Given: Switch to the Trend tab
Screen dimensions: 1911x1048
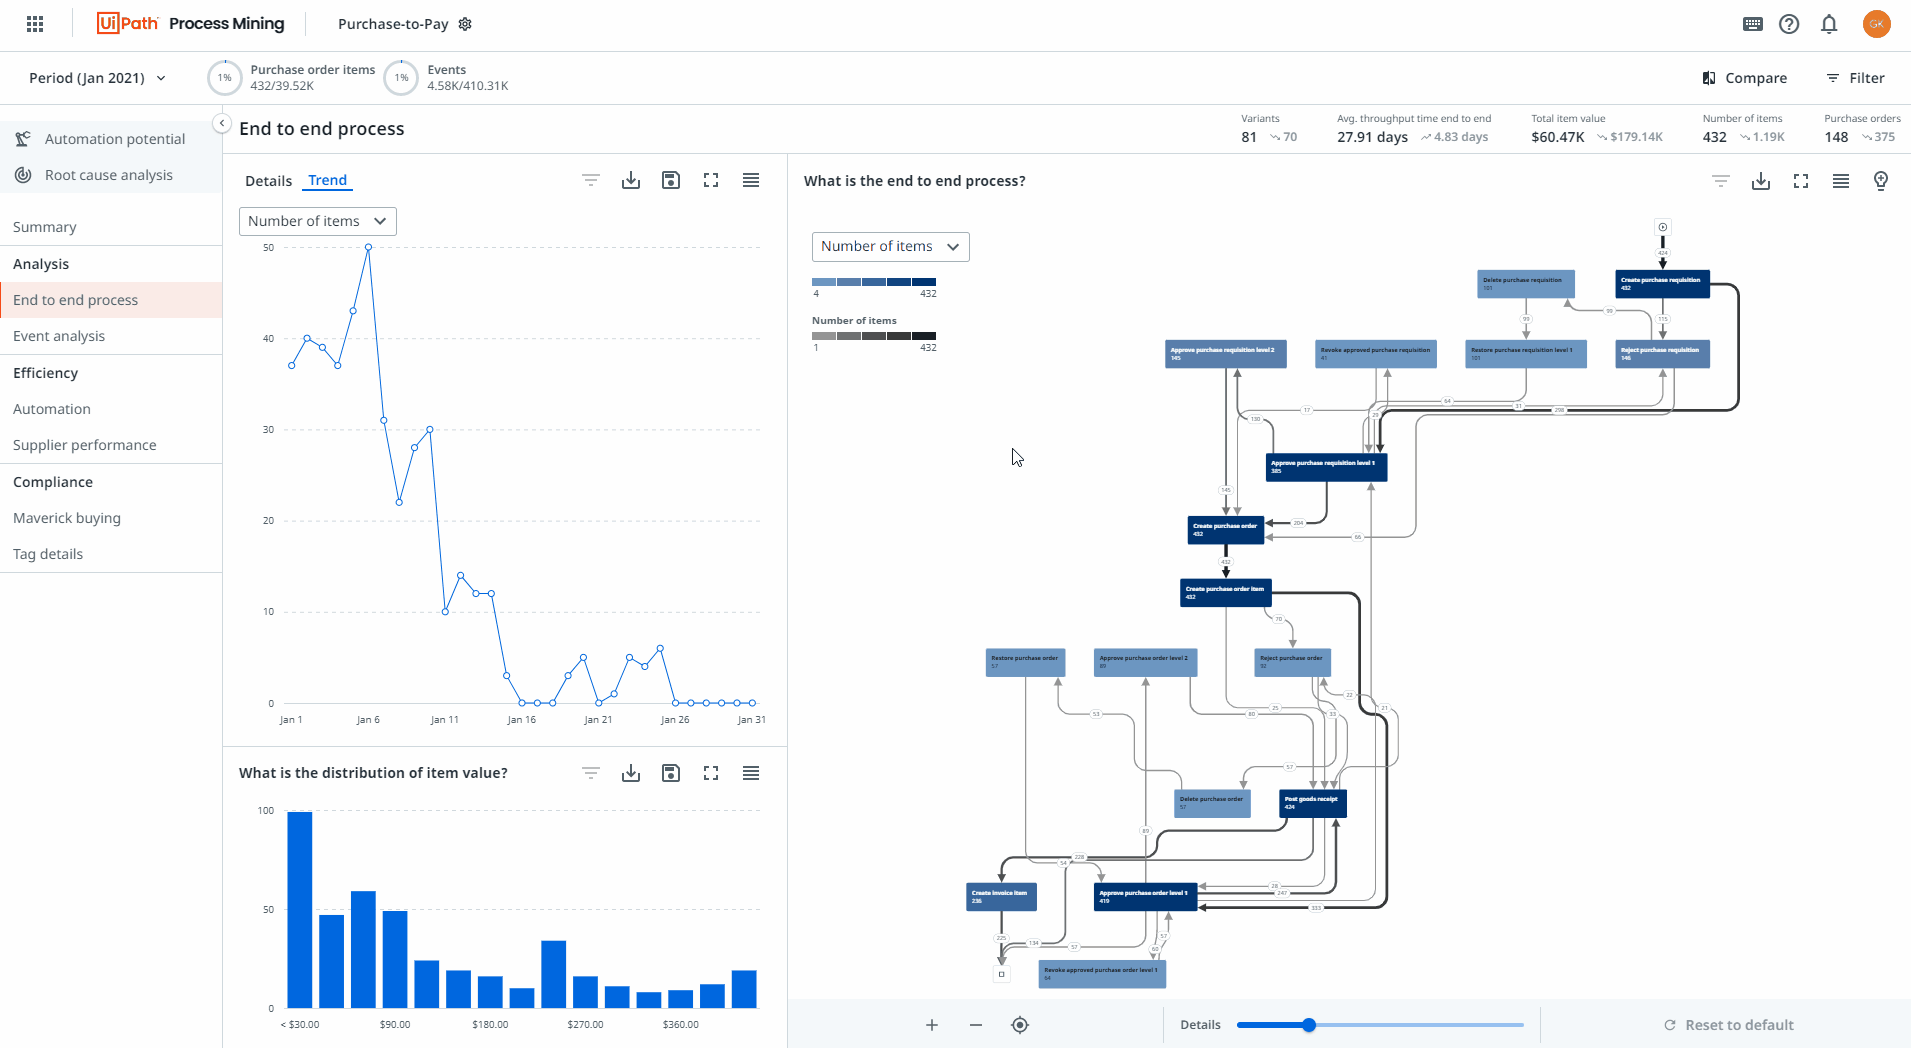Looking at the screenshot, I should pyautogui.click(x=327, y=180).
